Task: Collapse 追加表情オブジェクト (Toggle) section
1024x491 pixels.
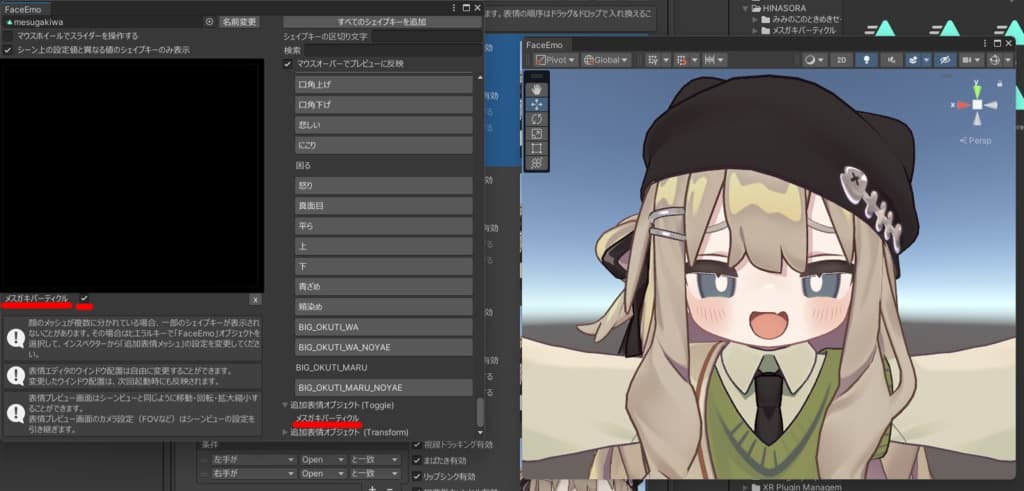Action: 285,405
